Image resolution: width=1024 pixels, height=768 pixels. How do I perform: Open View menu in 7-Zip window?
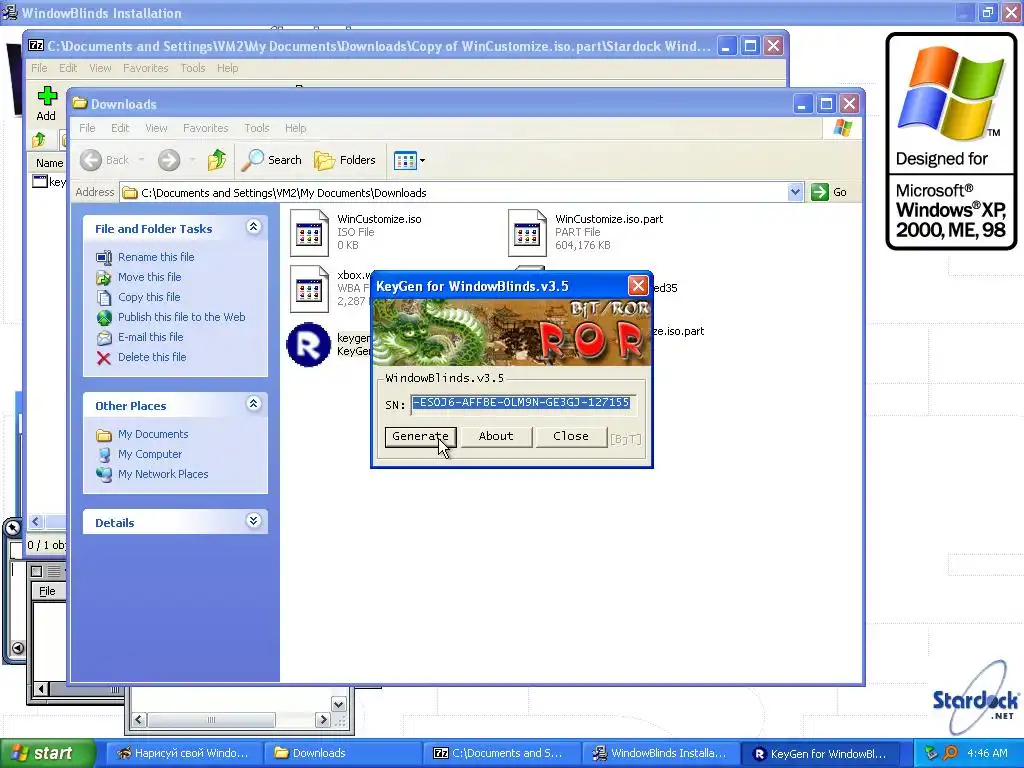(100, 68)
